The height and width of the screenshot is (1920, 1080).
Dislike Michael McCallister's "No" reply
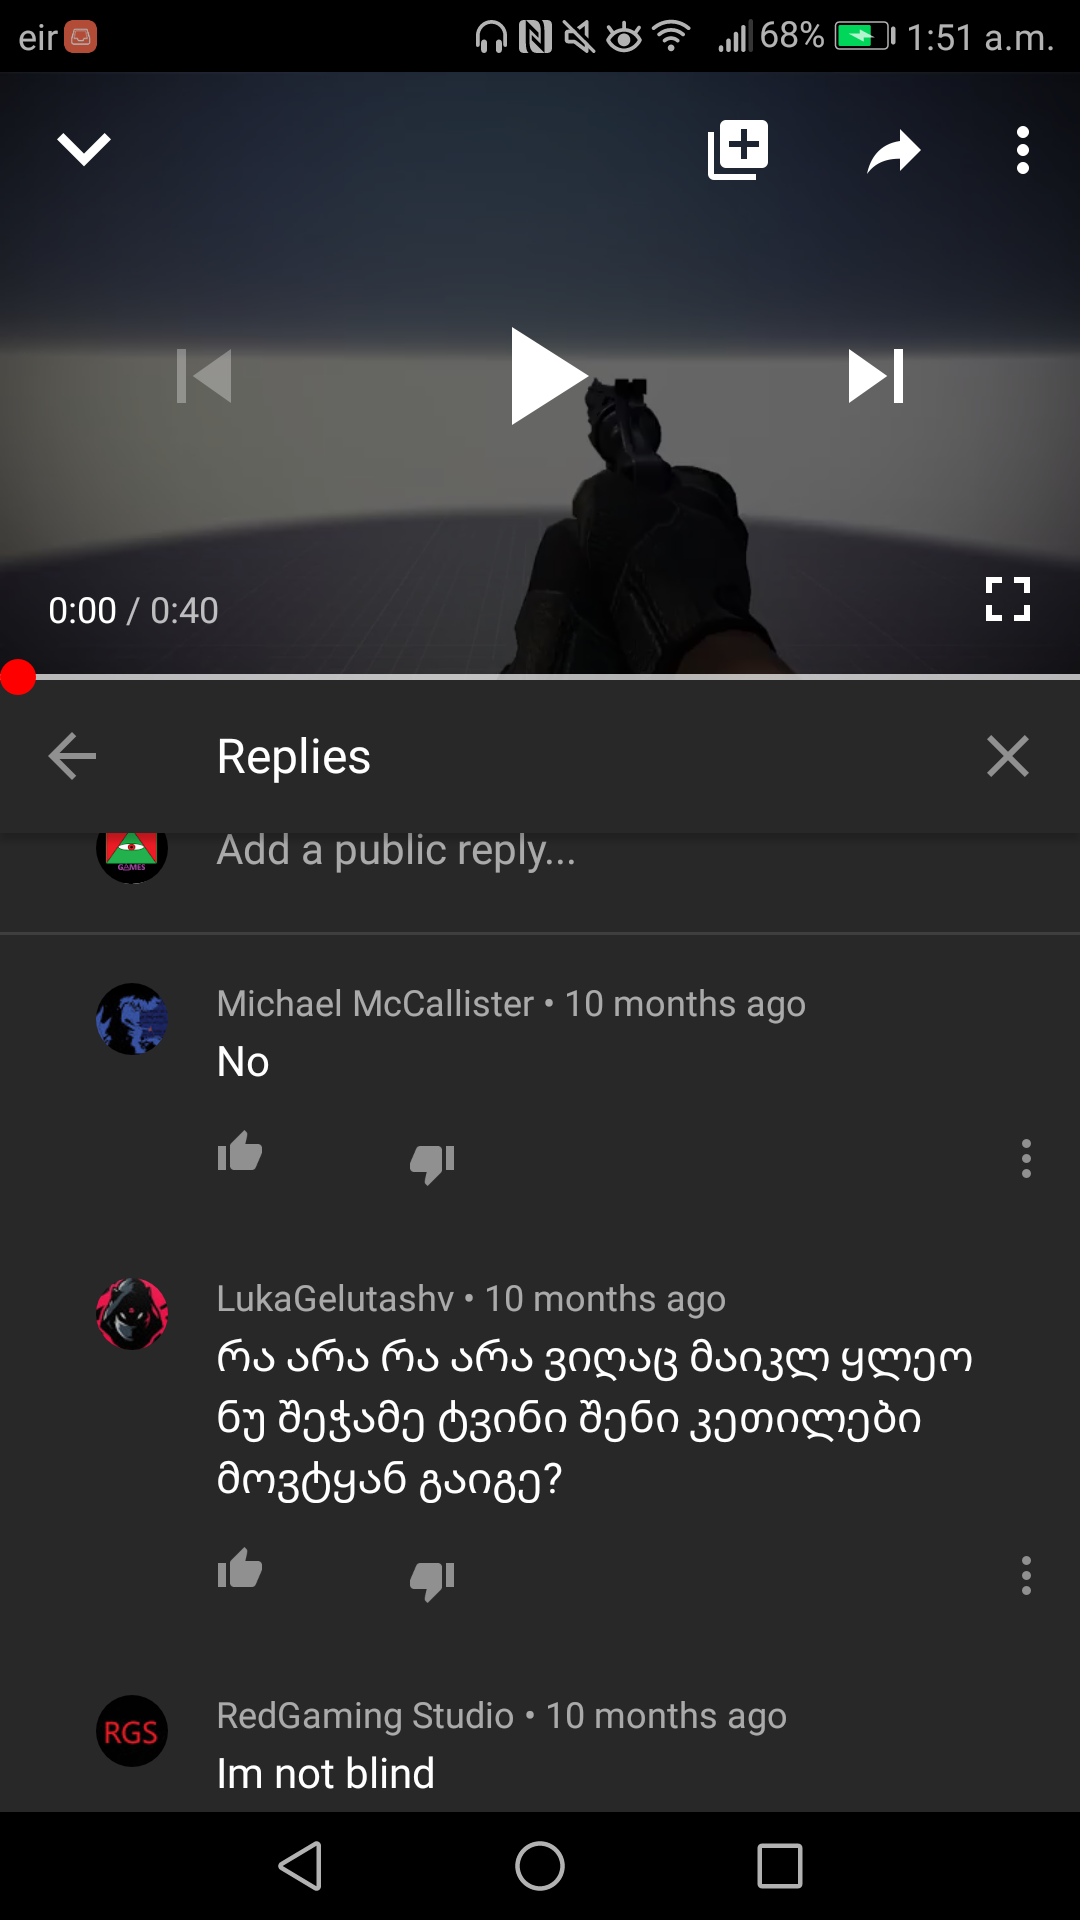coord(432,1163)
